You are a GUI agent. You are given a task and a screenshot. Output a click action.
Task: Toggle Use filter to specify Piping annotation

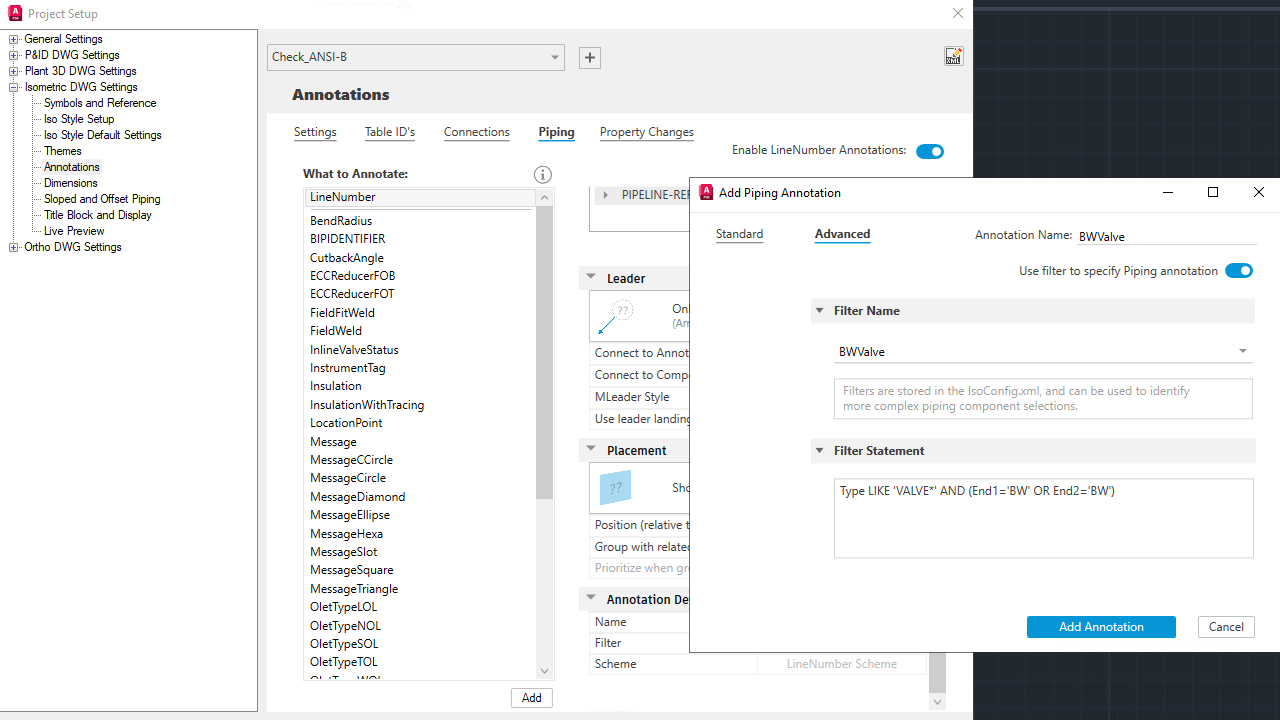tap(1239, 271)
